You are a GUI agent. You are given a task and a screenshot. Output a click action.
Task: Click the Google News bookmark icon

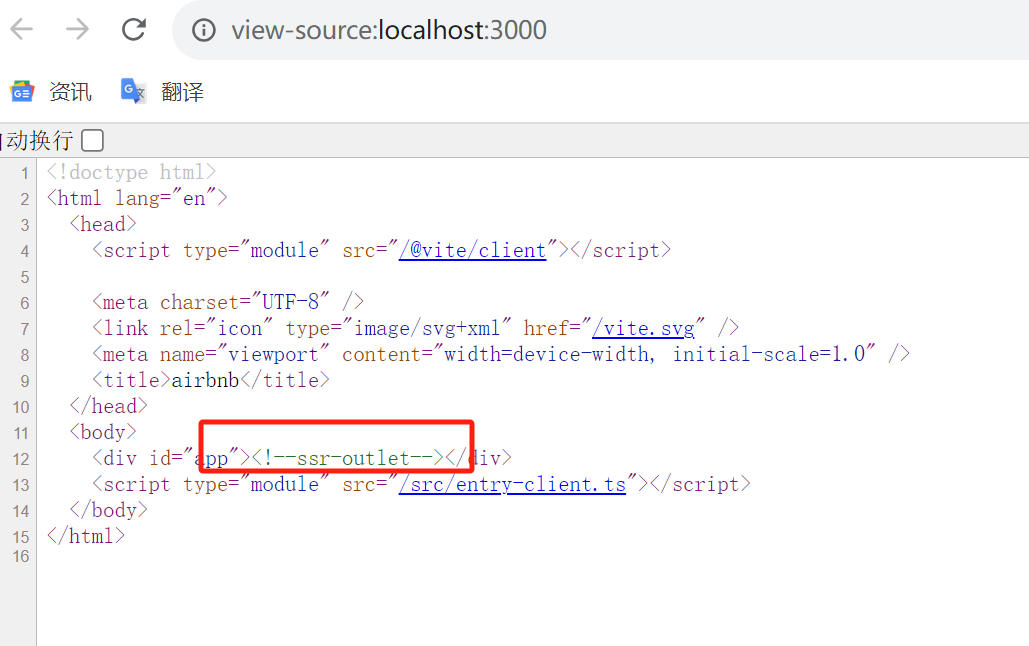click(x=22, y=92)
